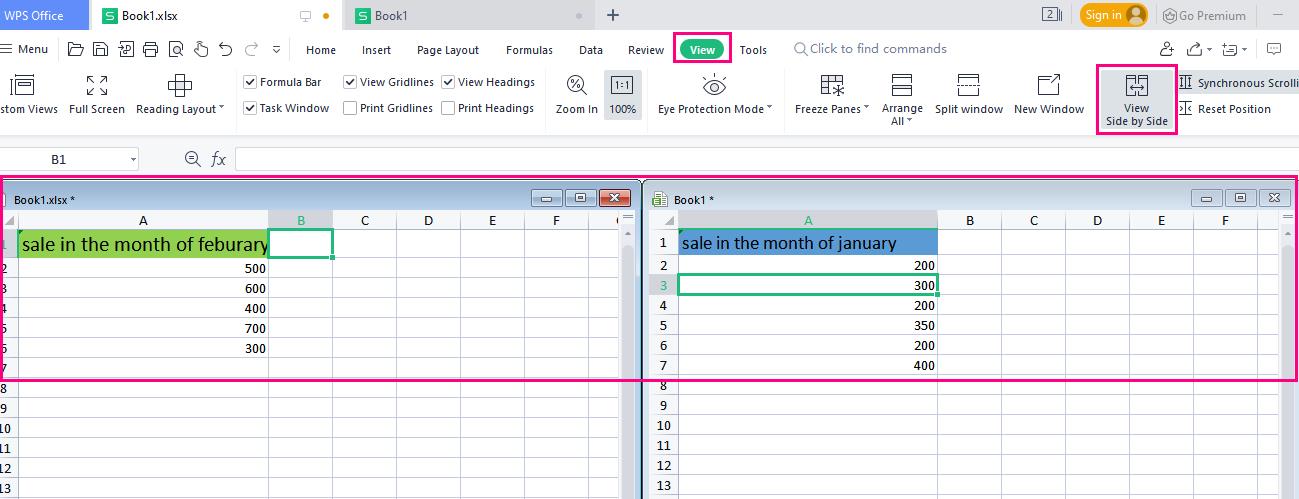Switch to the Review tab
Image resolution: width=1299 pixels, height=499 pixels.
tap(646, 50)
